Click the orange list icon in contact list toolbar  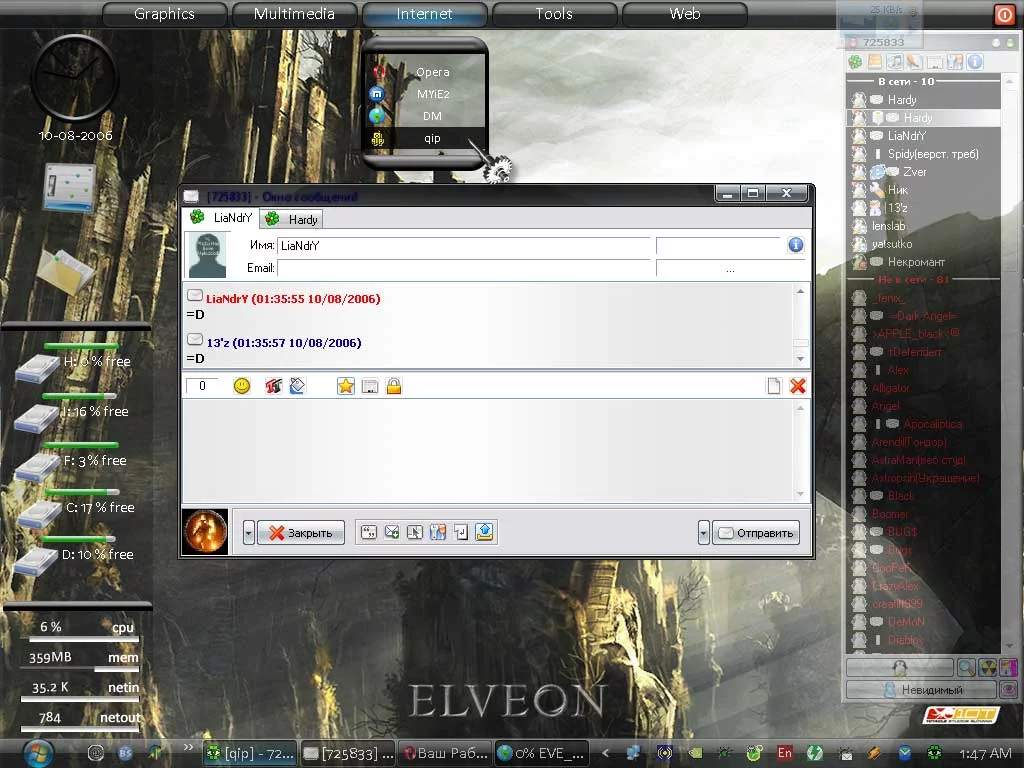tap(874, 62)
